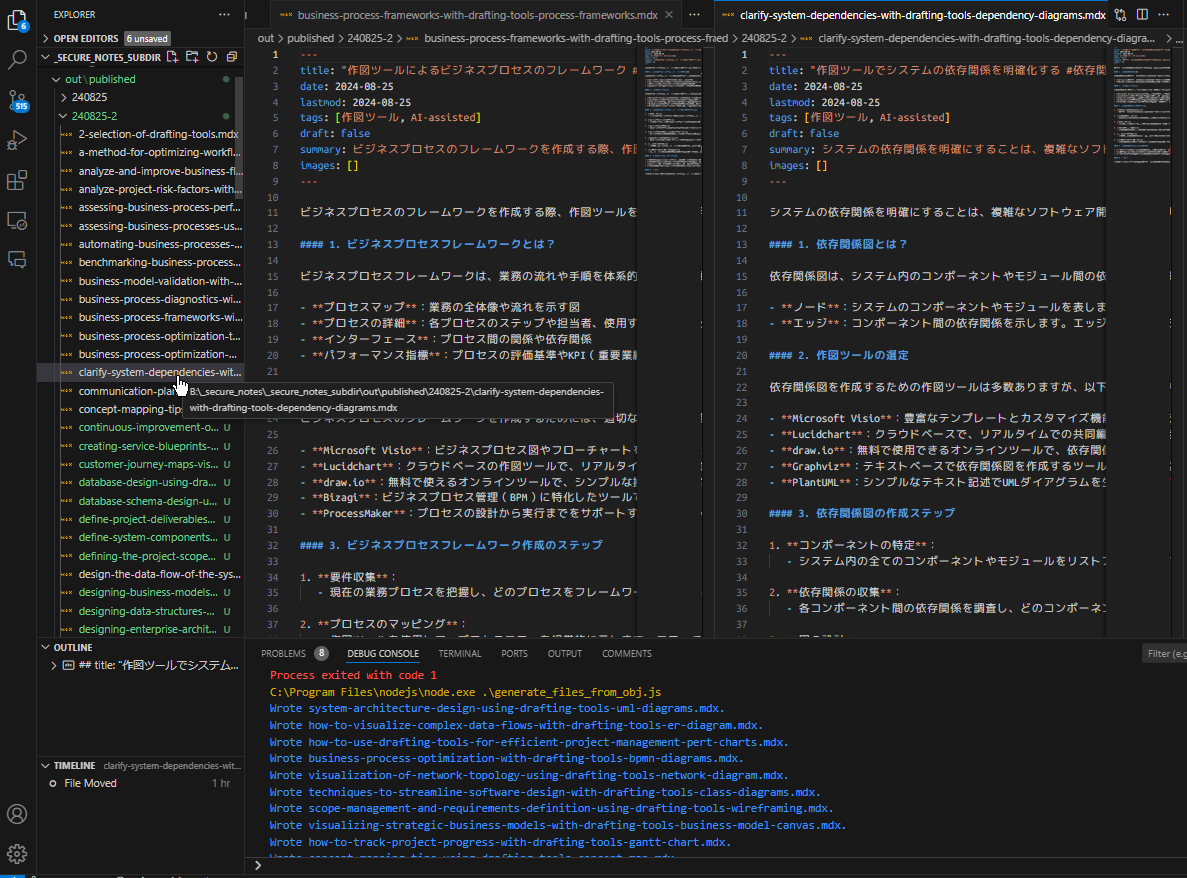Open the Search view in activity bar
This screenshot has height=878, width=1187.
click(17, 59)
